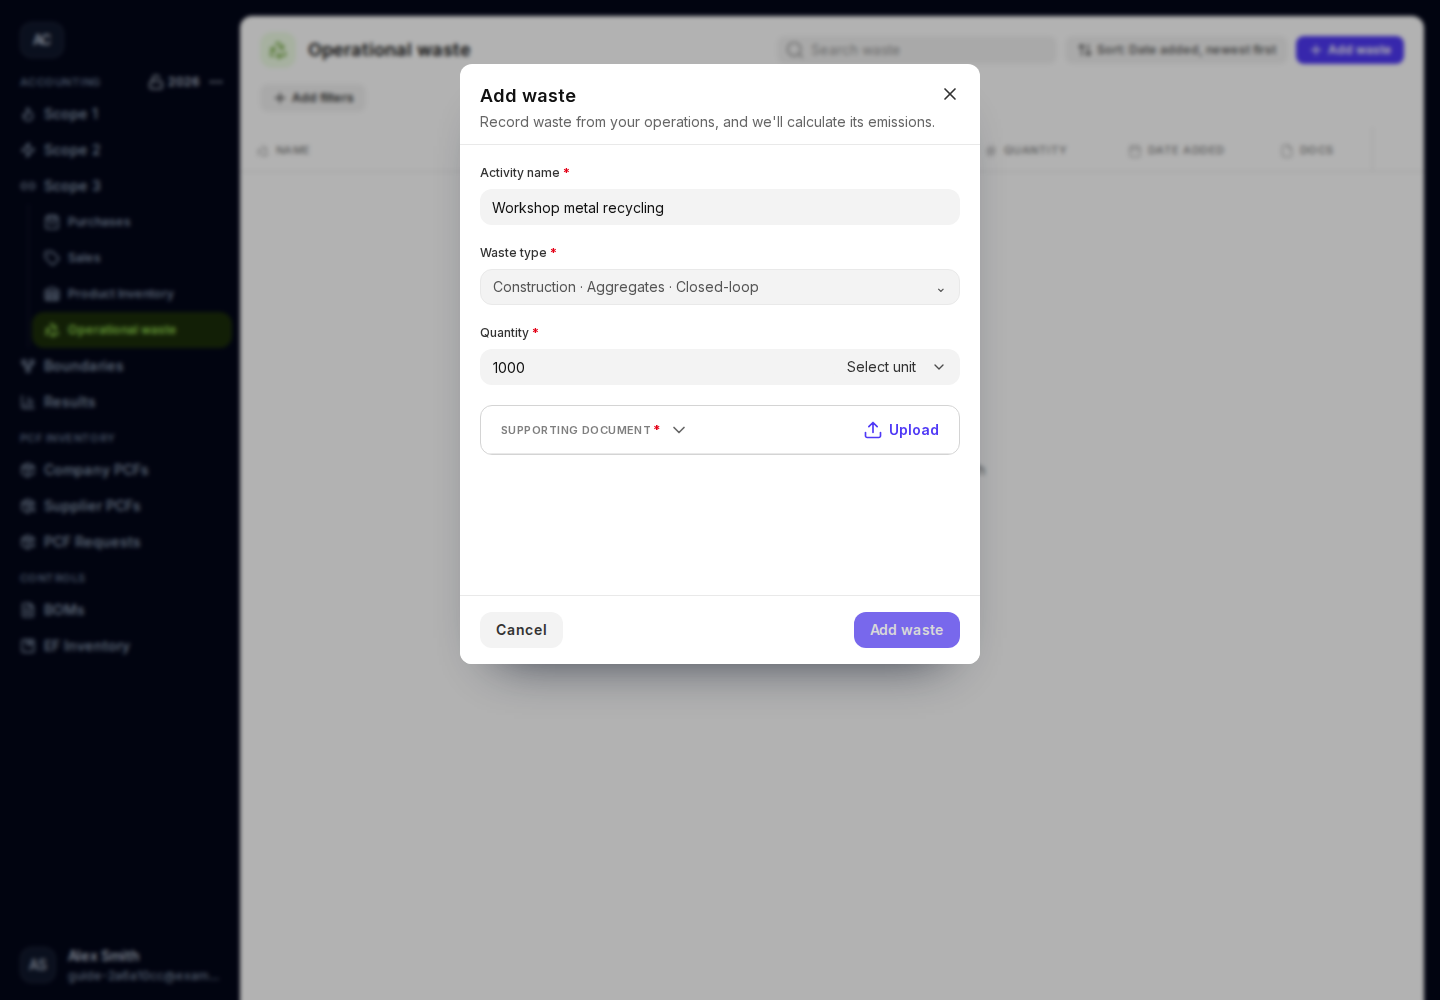Click the Upload icon in supporting document
The width and height of the screenshot is (1440, 1000).
coord(873,430)
